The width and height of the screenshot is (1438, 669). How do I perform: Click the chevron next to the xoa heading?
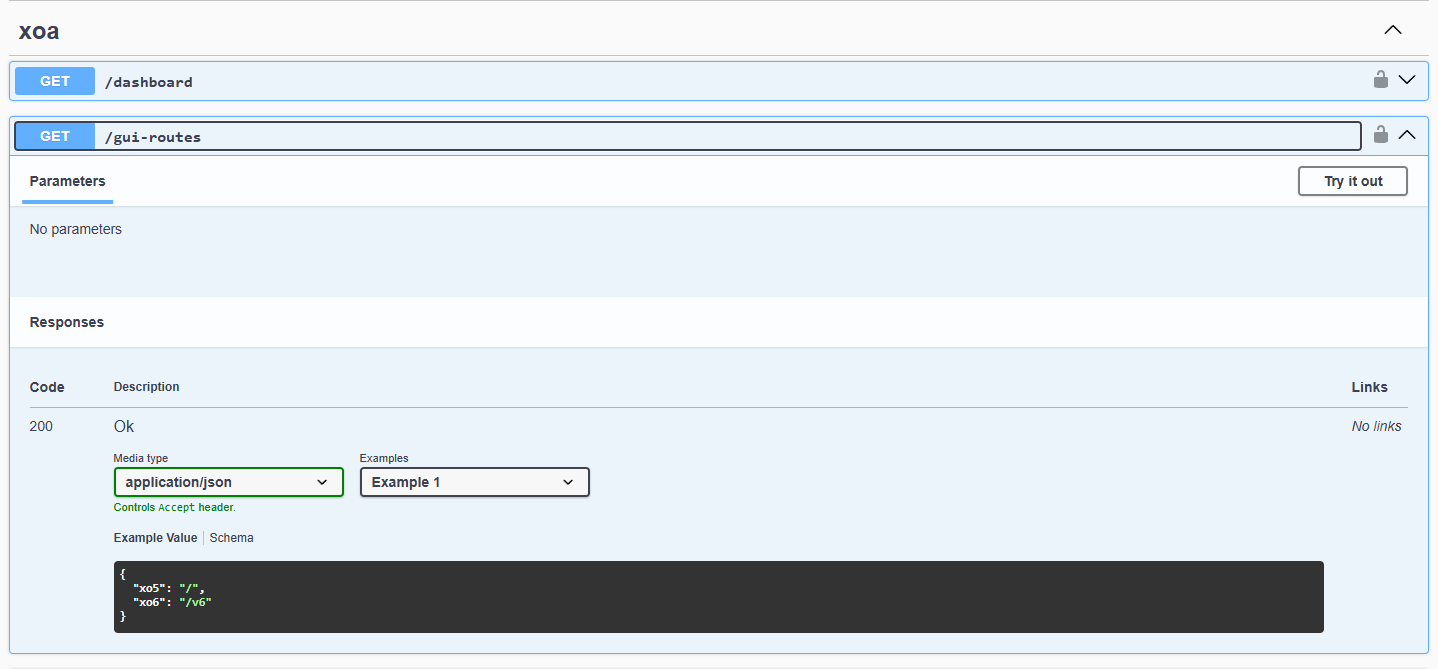pos(1392,30)
